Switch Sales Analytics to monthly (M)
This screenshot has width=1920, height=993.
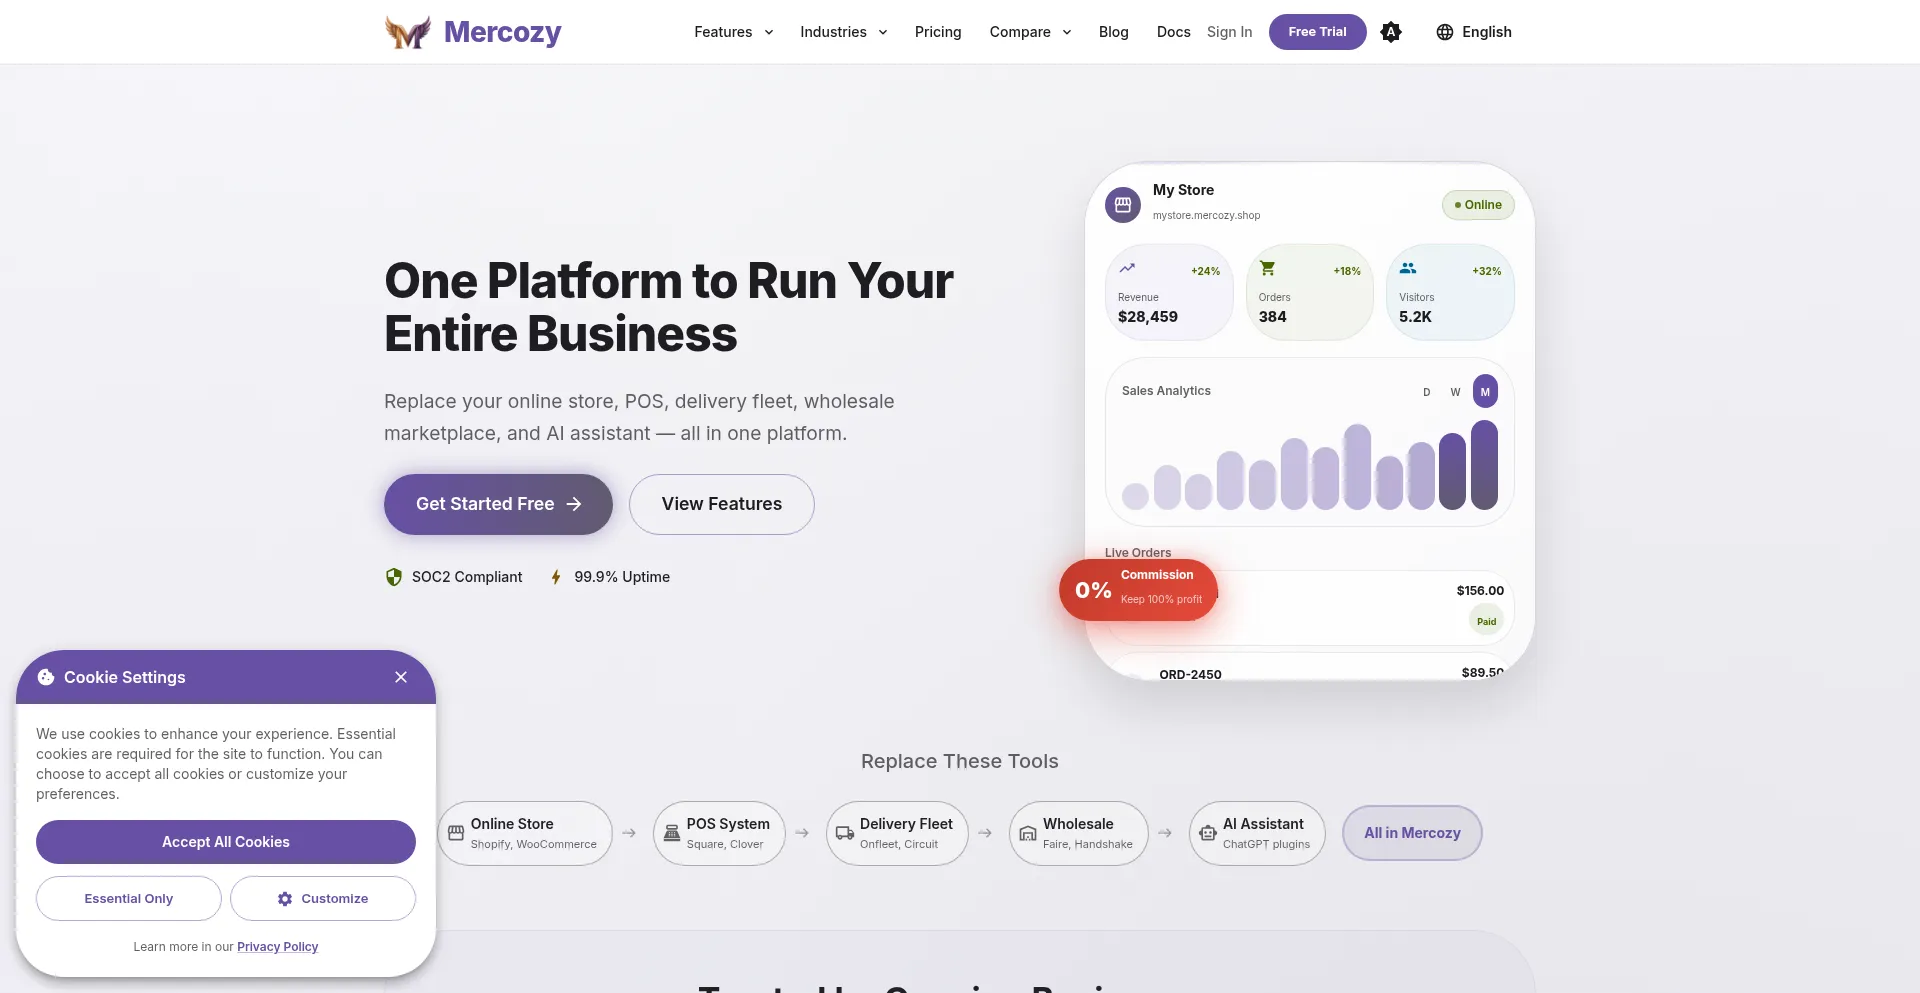pyautogui.click(x=1485, y=392)
